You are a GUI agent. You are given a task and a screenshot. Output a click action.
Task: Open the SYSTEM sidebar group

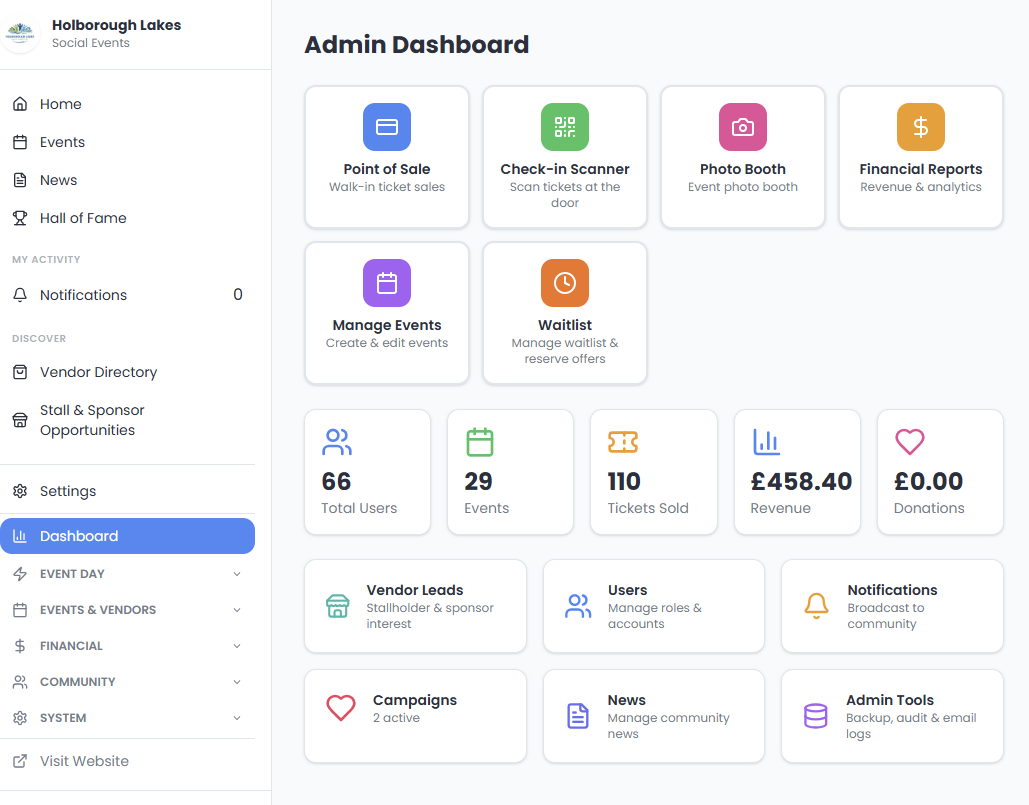click(x=127, y=718)
